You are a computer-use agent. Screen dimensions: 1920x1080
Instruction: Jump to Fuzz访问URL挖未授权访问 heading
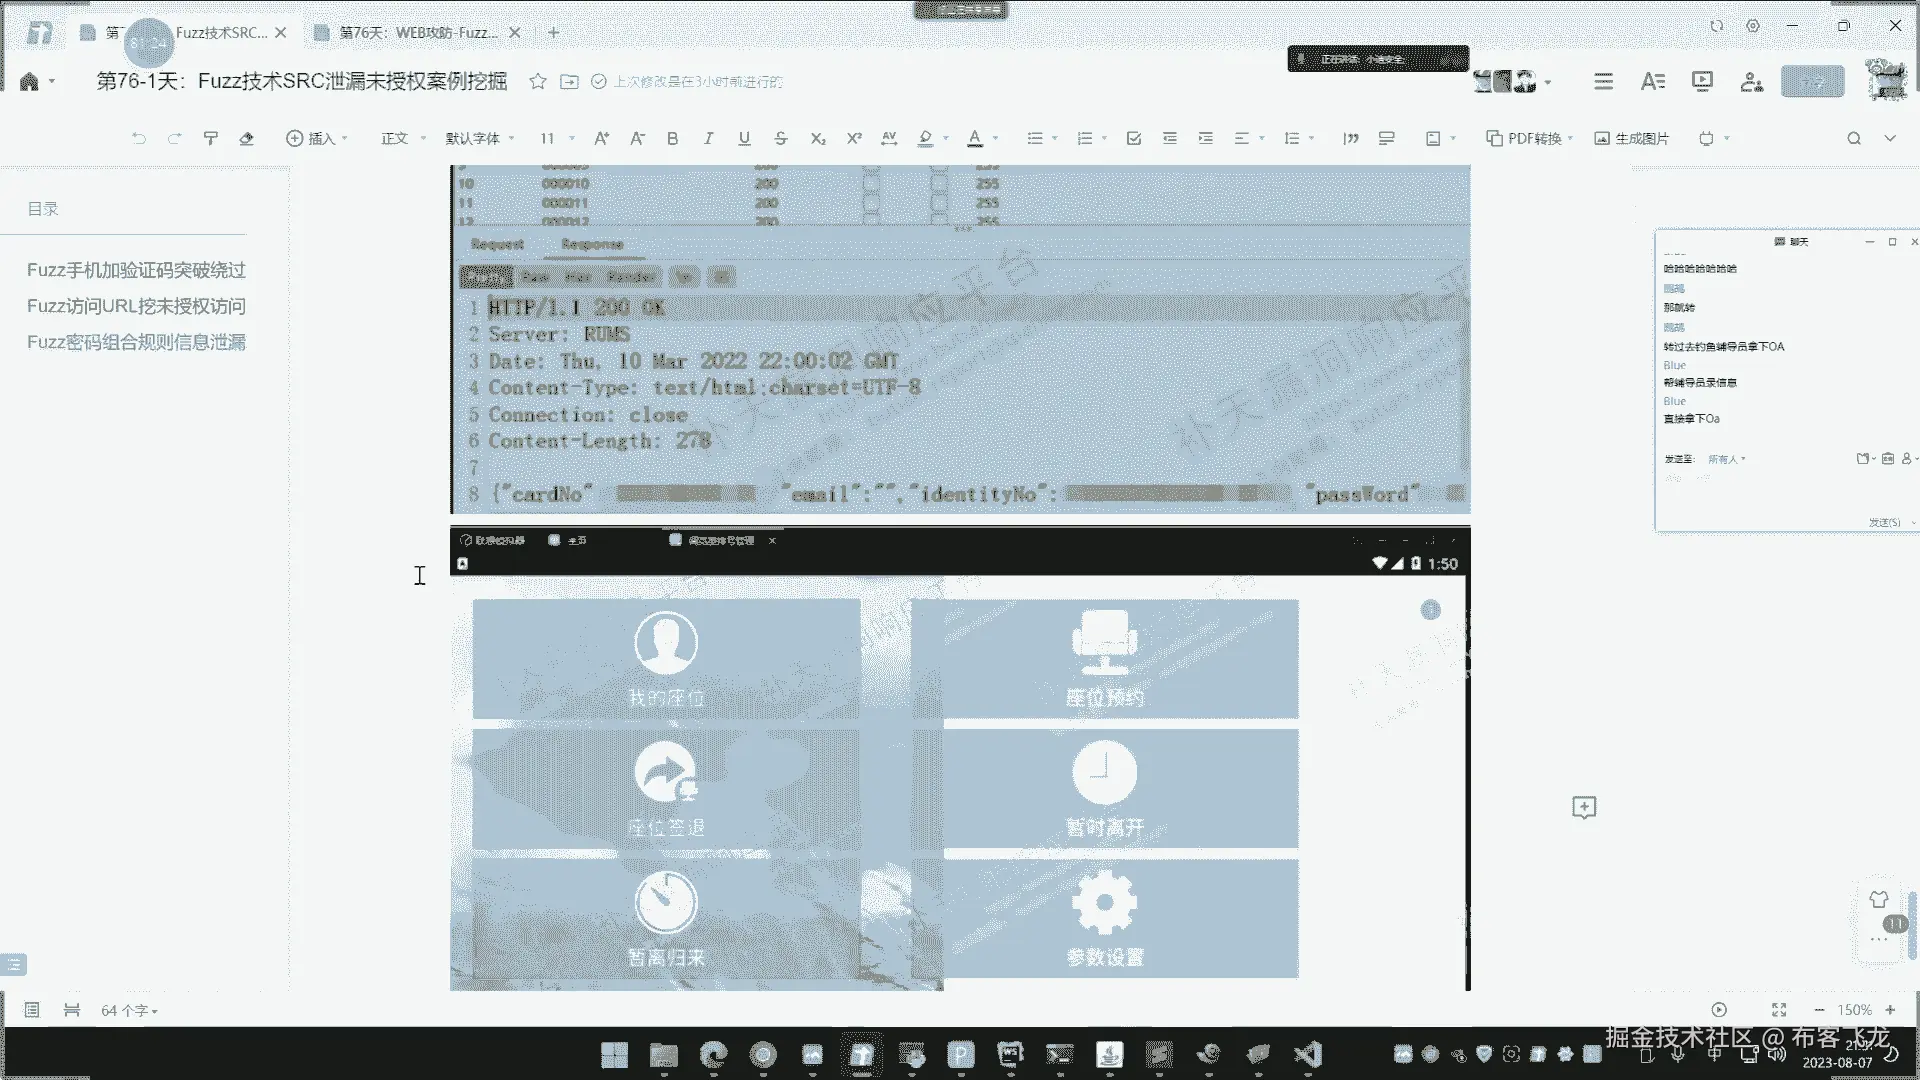136,306
